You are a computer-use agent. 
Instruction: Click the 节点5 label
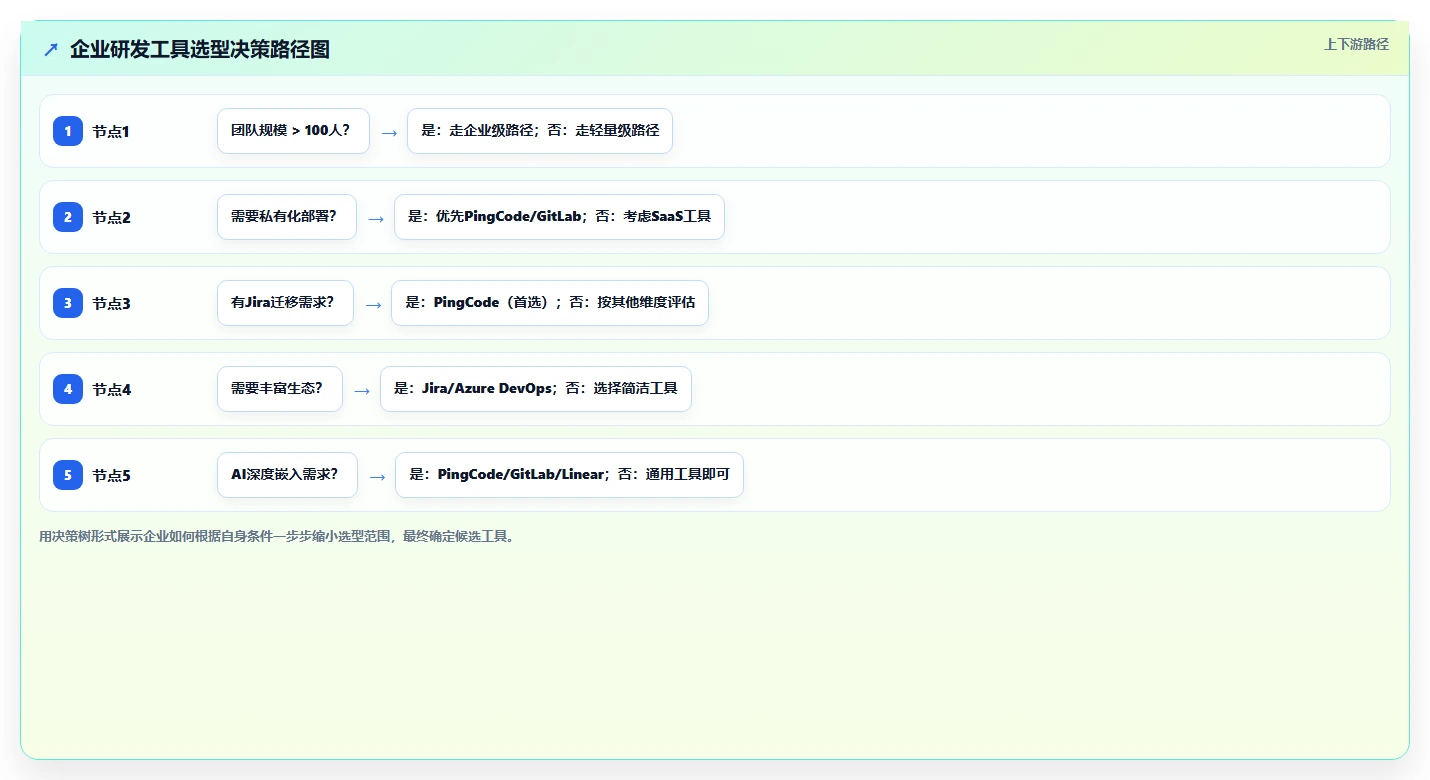tap(112, 476)
